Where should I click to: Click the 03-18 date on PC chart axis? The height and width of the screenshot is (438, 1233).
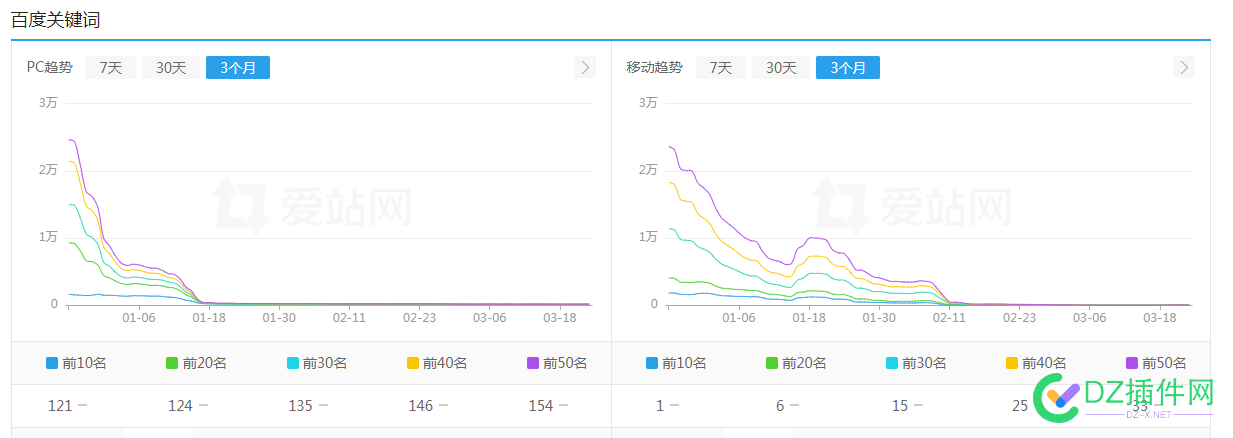tap(559, 317)
